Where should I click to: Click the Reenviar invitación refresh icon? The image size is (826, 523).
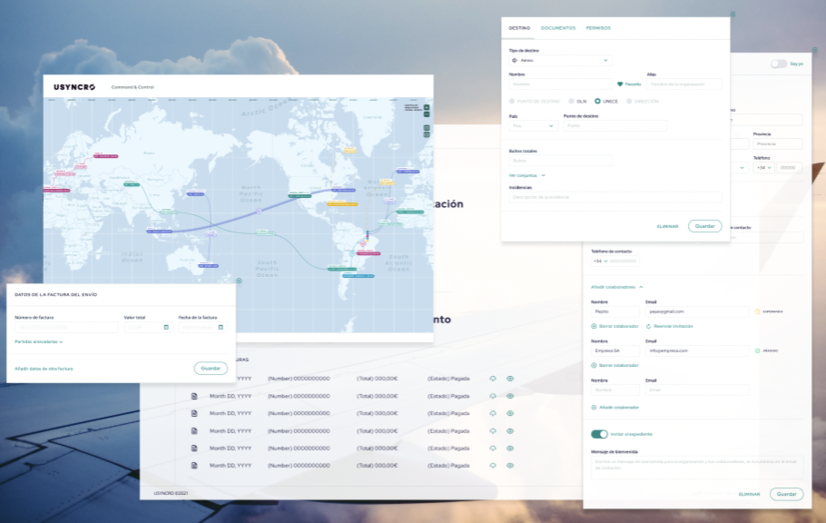coord(649,326)
